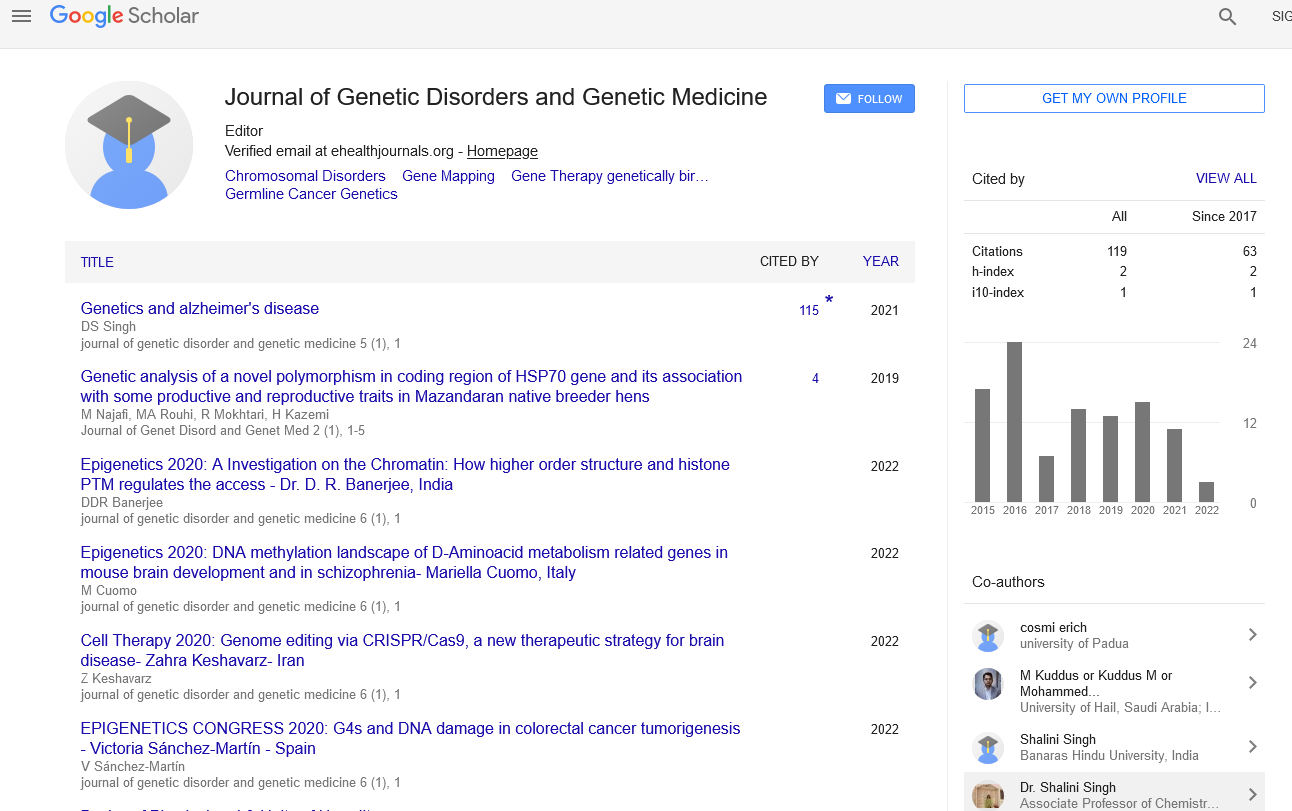Click the Follow button
The width and height of the screenshot is (1292, 811).
(x=869, y=99)
